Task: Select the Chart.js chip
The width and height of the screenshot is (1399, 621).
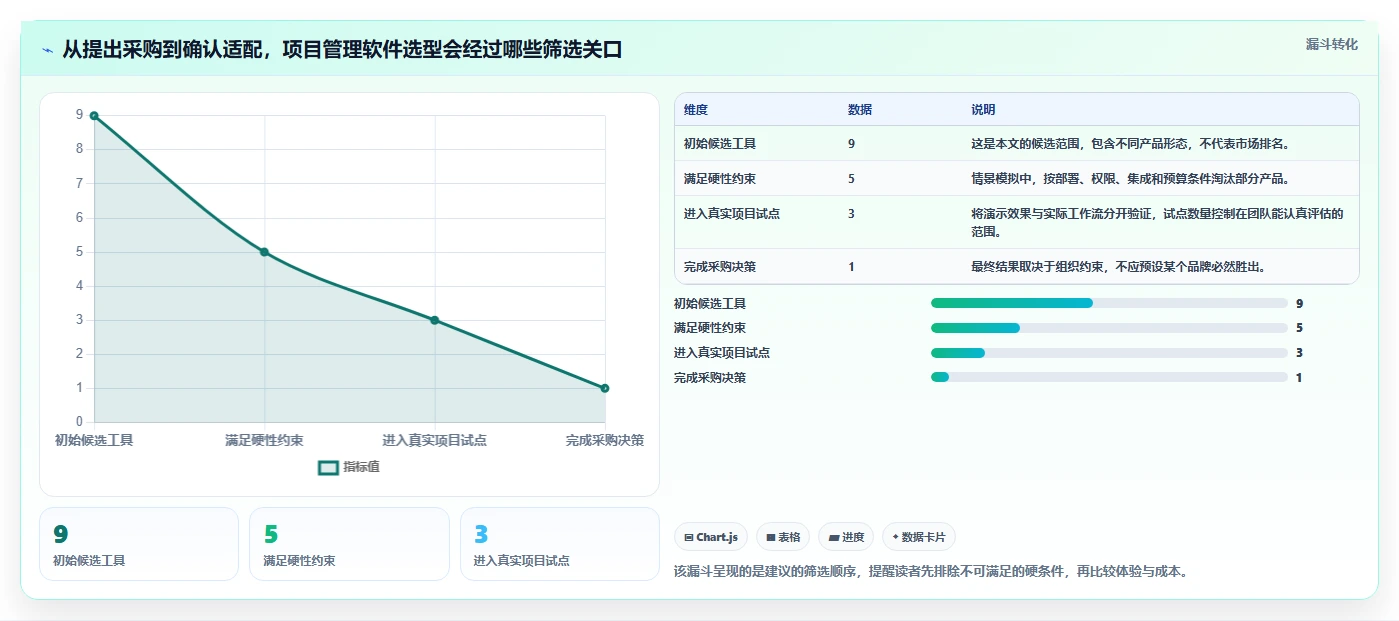Action: [711, 537]
